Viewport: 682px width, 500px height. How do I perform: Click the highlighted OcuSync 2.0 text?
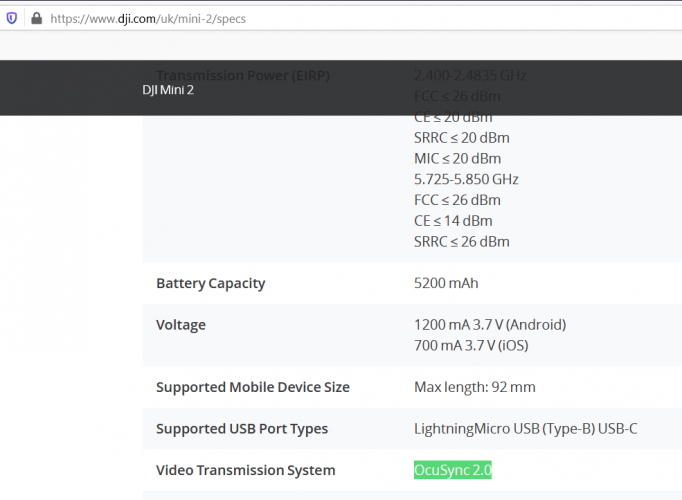click(453, 470)
